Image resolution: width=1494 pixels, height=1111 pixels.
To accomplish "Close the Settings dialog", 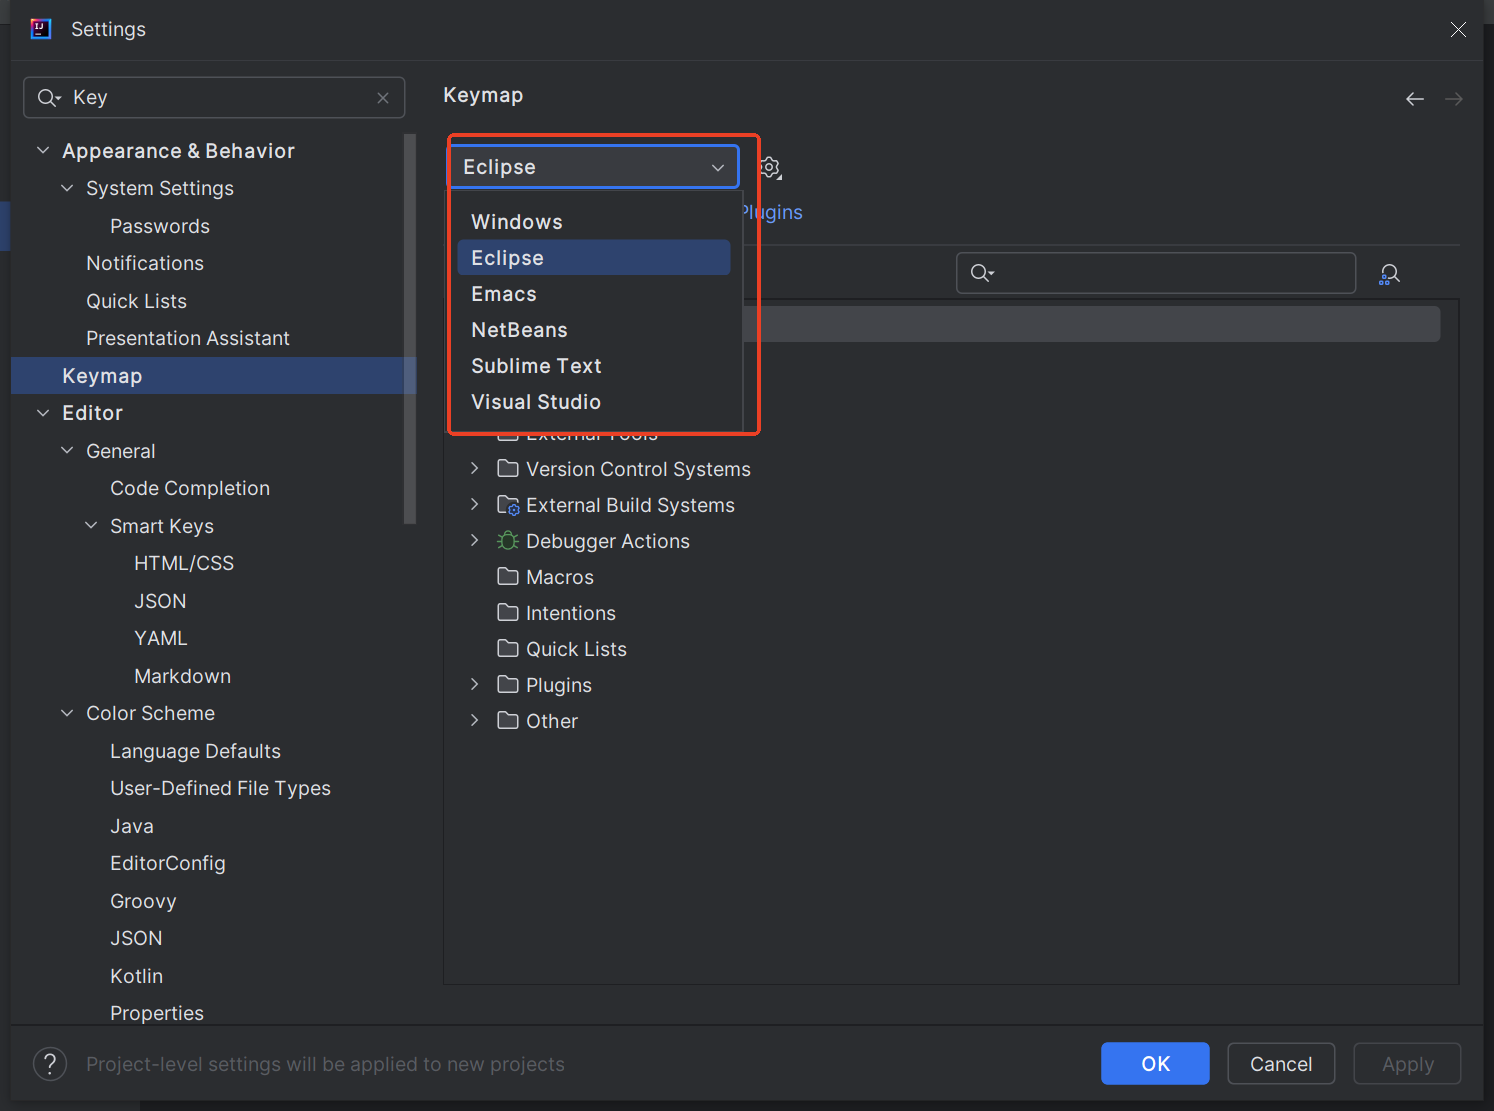I will point(1458,30).
